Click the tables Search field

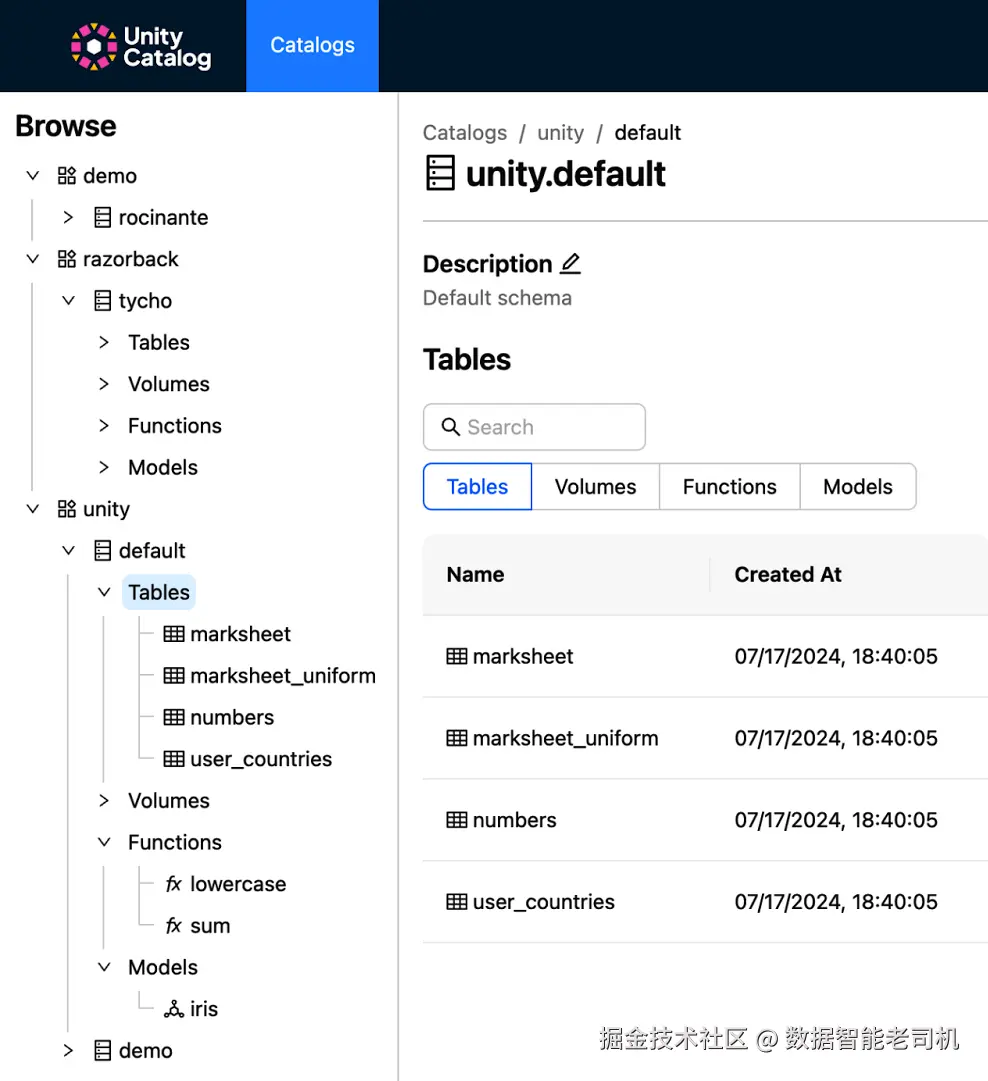(x=534, y=427)
